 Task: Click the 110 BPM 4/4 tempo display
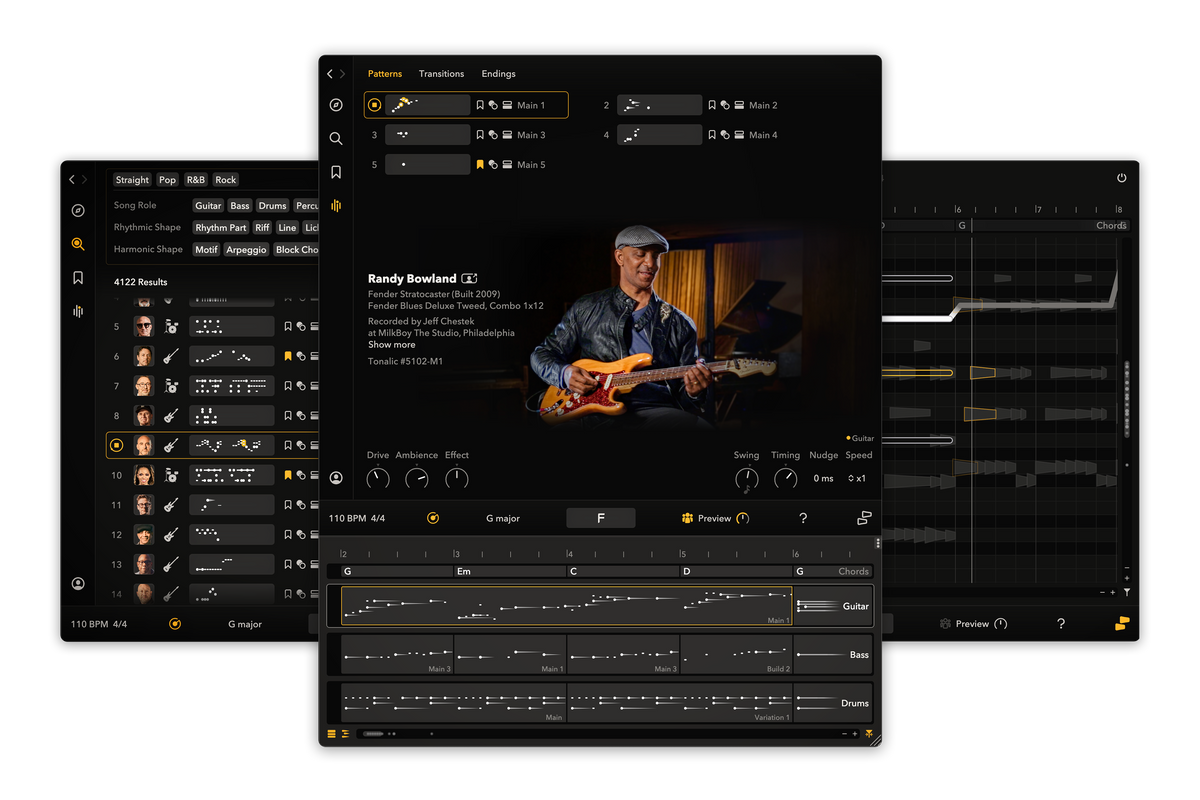pos(357,519)
